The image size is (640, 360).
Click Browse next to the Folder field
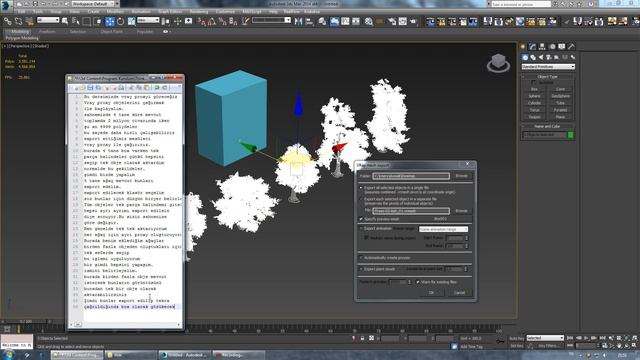[x=462, y=176]
